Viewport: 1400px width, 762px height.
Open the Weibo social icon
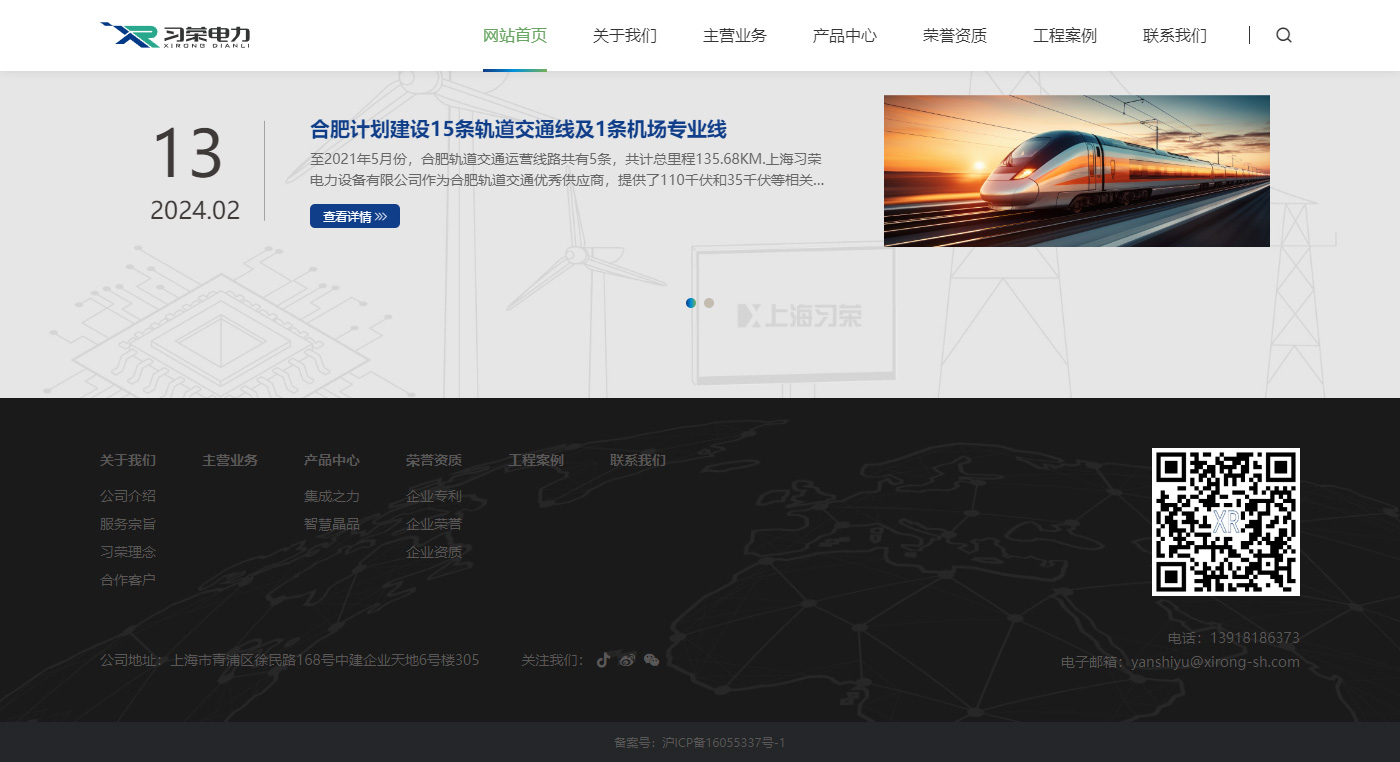(x=627, y=660)
